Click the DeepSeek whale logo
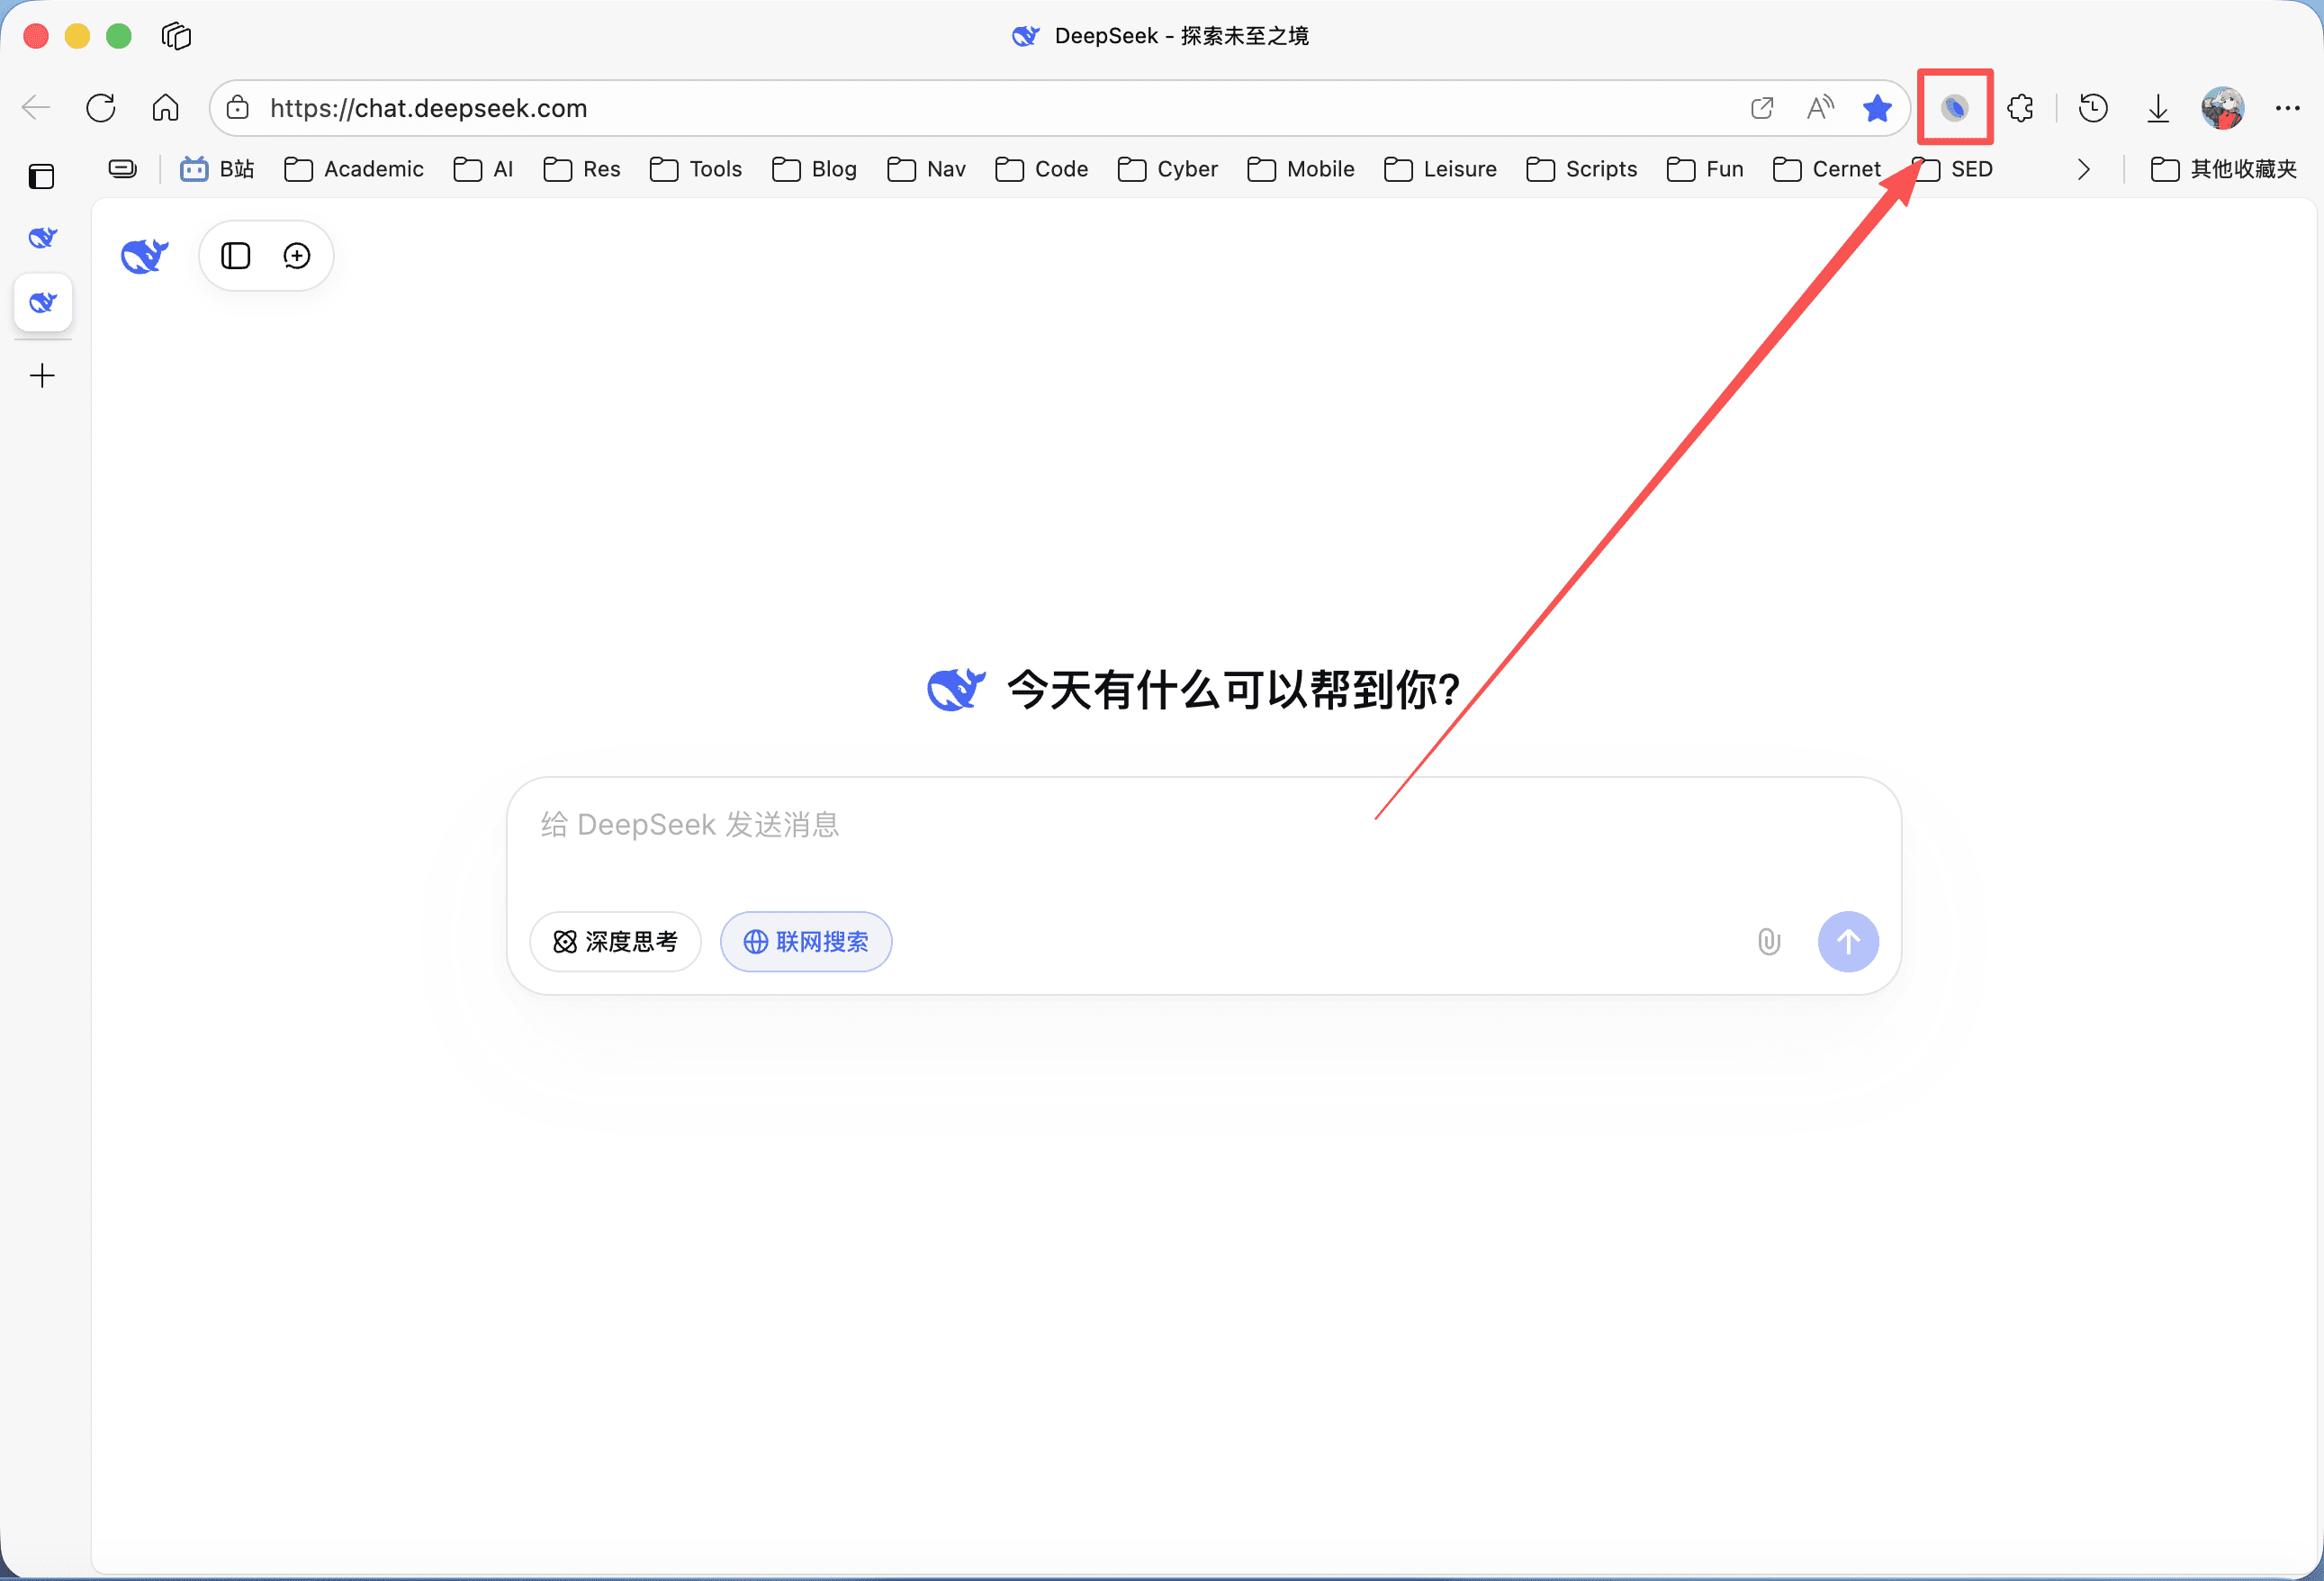This screenshot has width=2324, height=1581. coord(143,255)
